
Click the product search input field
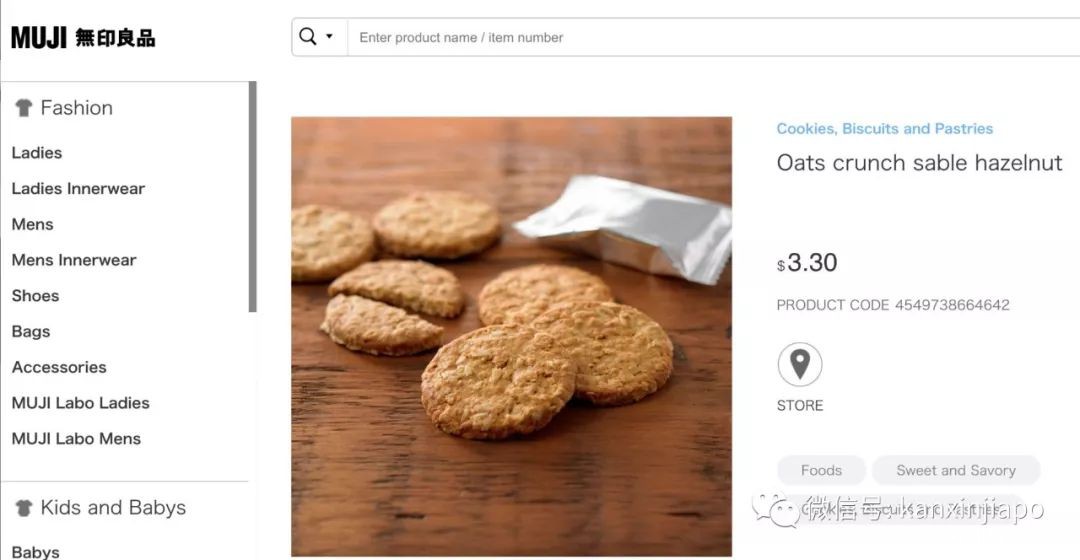[700, 37]
